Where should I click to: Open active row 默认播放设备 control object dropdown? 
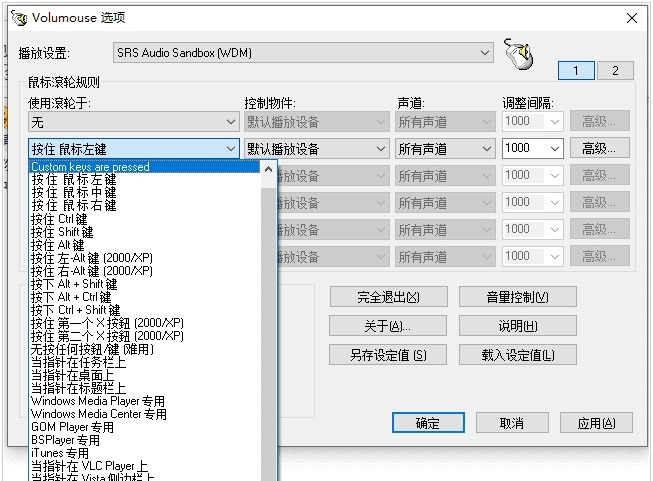click(317, 149)
